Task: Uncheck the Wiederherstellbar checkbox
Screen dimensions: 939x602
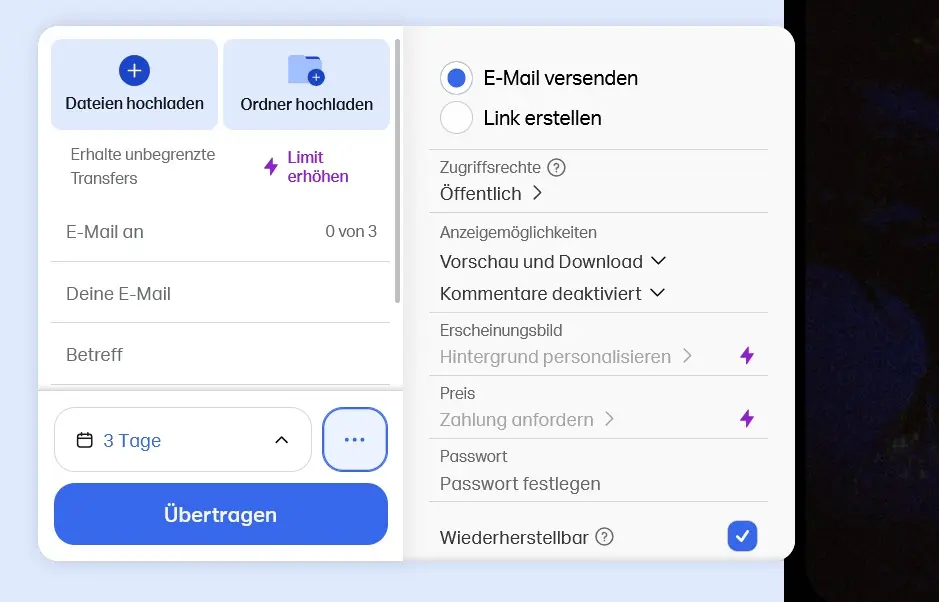Action: (742, 536)
